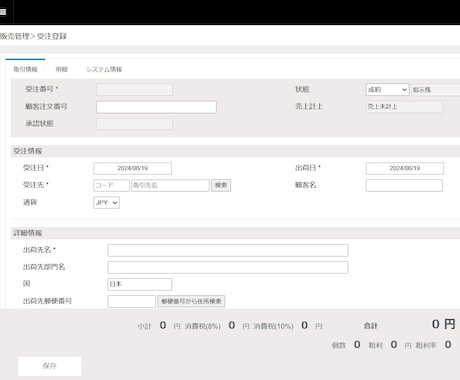Screen dimensions: 460x380
Task: Click 郵便番号から住所検索 button
Action: [191, 301]
